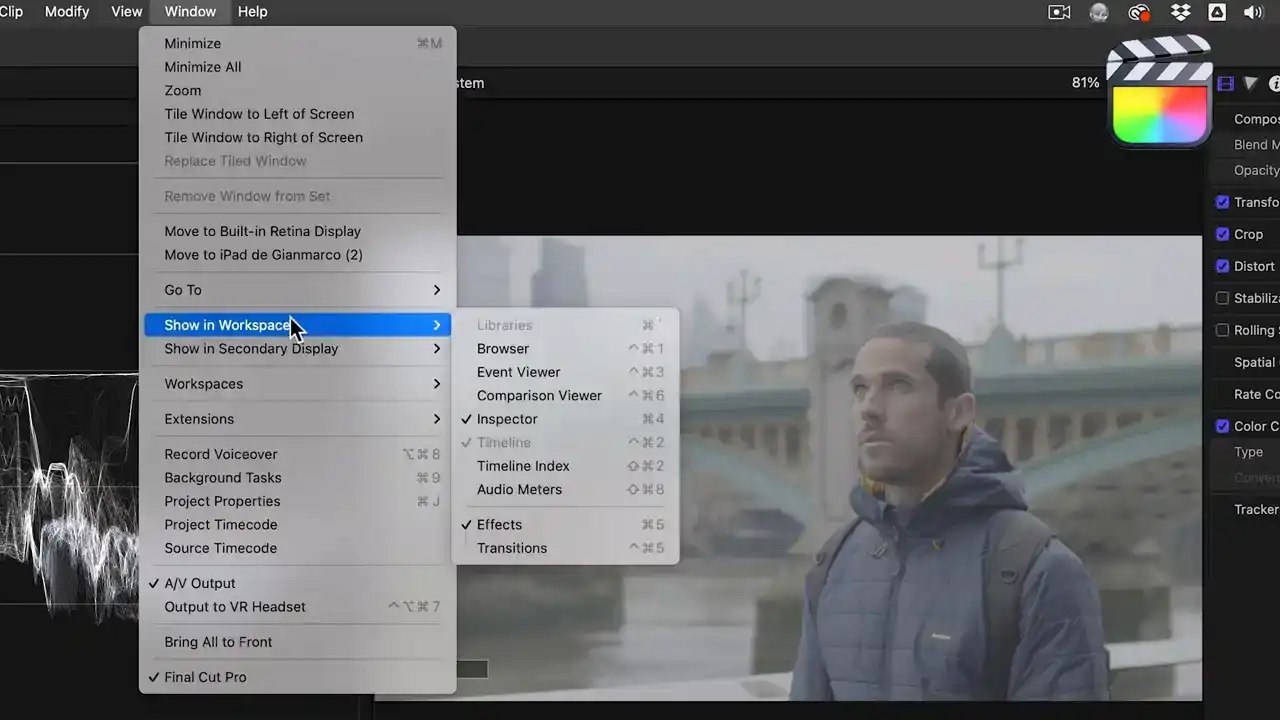Open the Video inspector filmstrip icon
The height and width of the screenshot is (720, 1280).
pyautogui.click(x=1225, y=84)
